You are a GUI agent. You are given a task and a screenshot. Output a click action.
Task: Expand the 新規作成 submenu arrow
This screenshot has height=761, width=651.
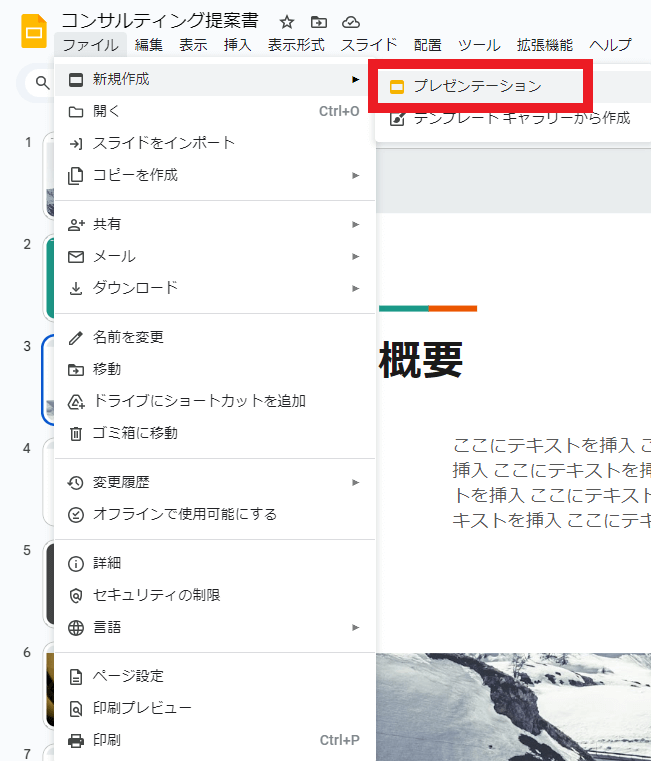pos(356,80)
